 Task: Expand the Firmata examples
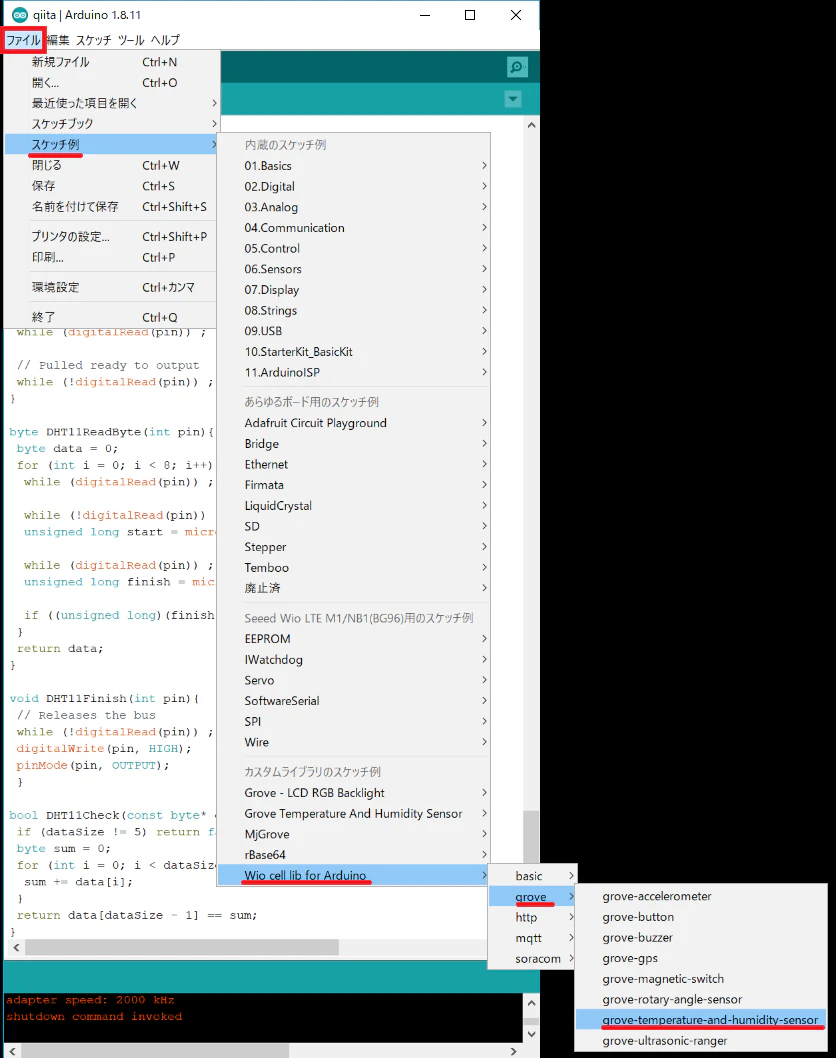click(354, 485)
